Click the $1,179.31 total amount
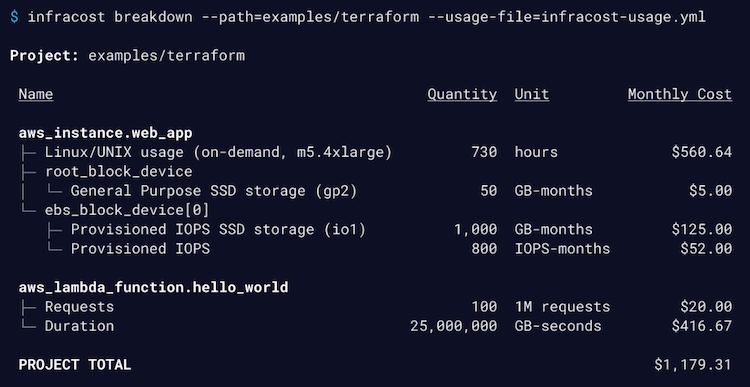Viewport: 750px width, 387px height. [693, 365]
